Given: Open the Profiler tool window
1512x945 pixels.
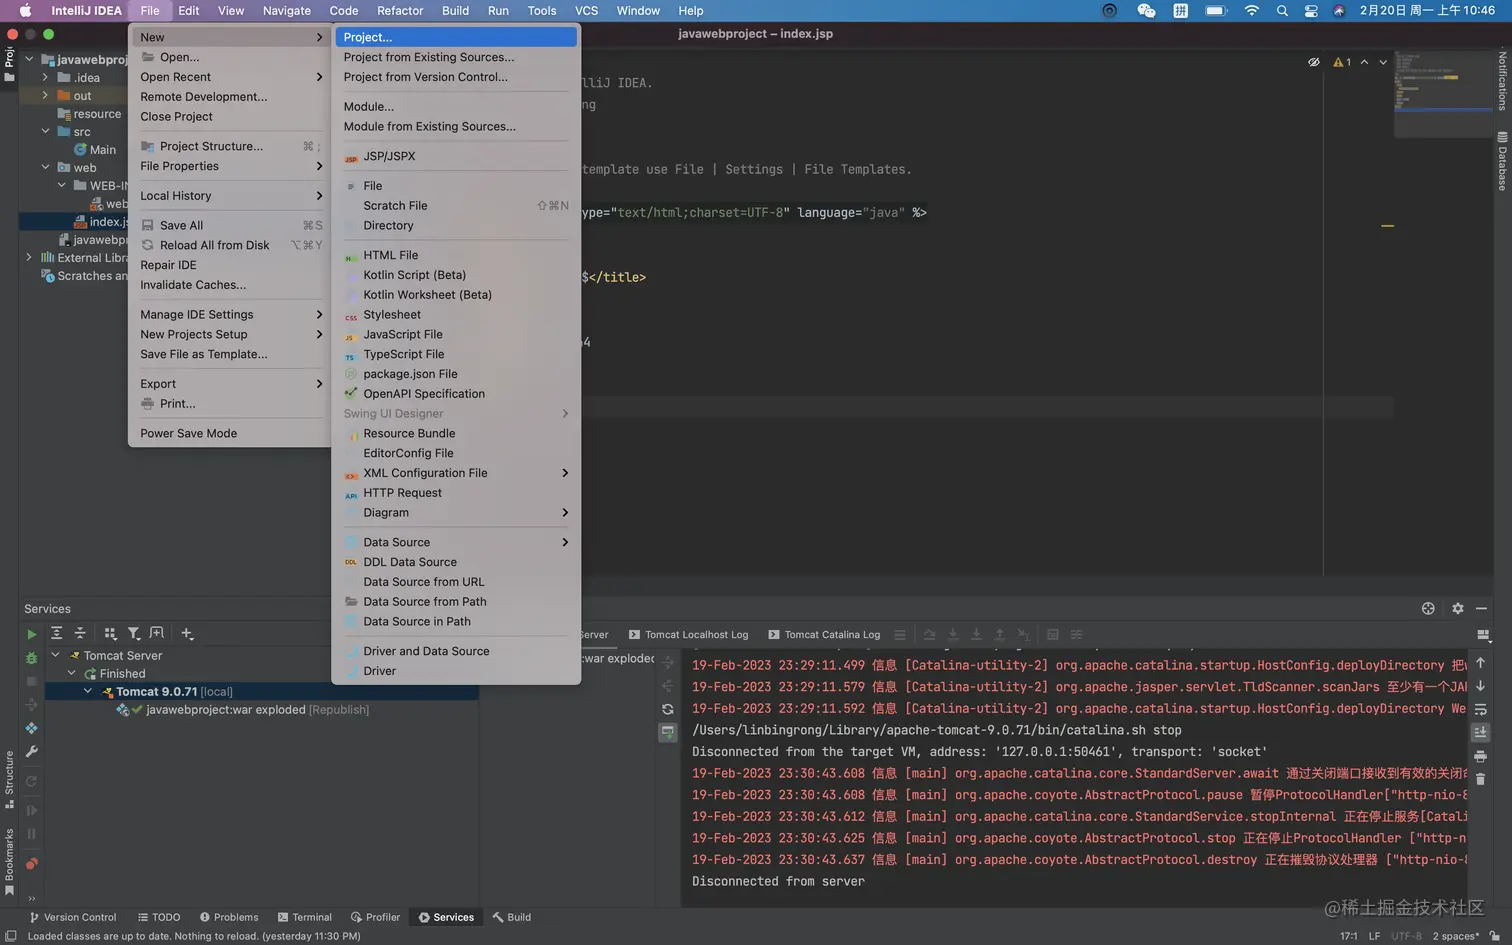Looking at the screenshot, I should (375, 917).
